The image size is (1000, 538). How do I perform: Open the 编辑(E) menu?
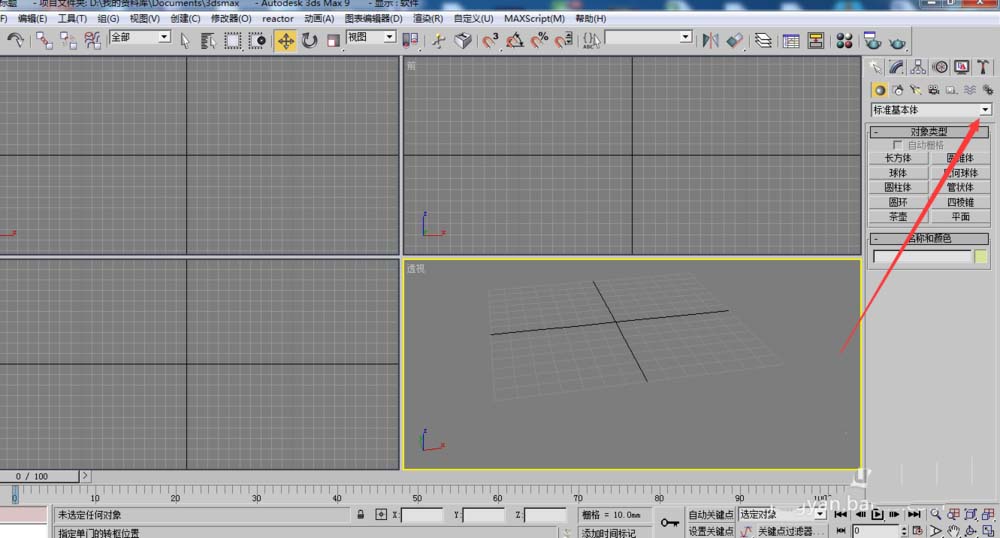pos(33,18)
